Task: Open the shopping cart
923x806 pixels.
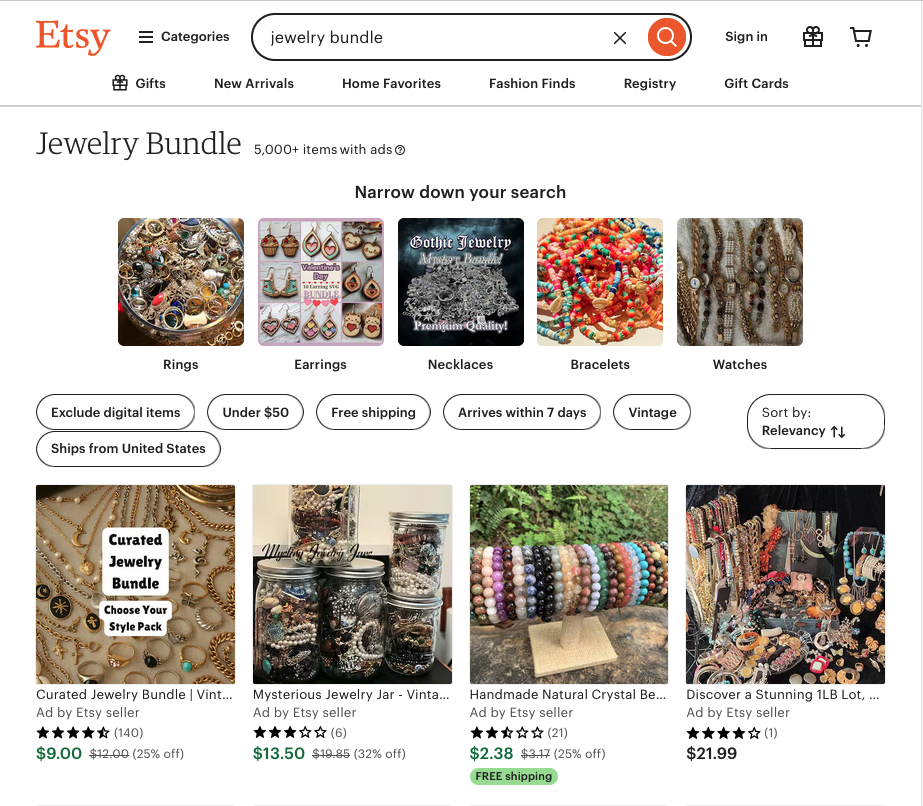Action: (x=861, y=37)
